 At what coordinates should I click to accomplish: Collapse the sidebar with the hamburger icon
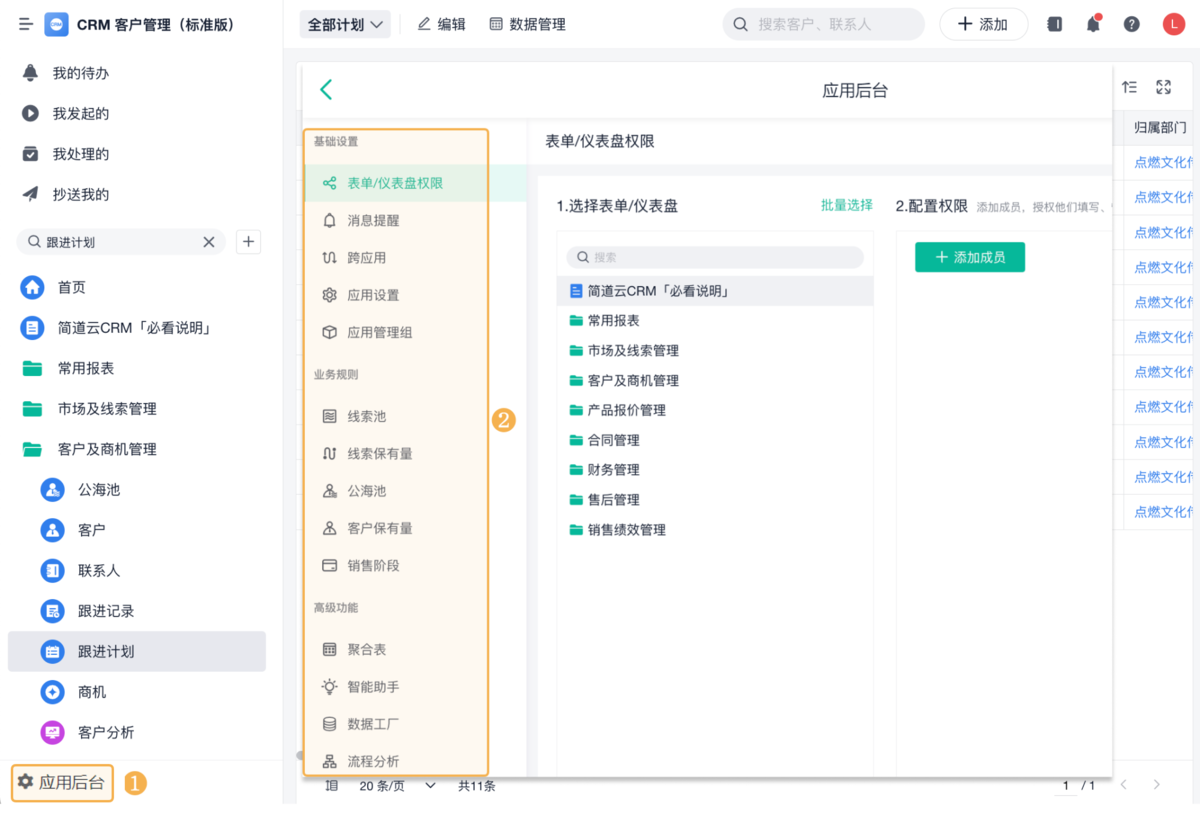click(x=26, y=24)
